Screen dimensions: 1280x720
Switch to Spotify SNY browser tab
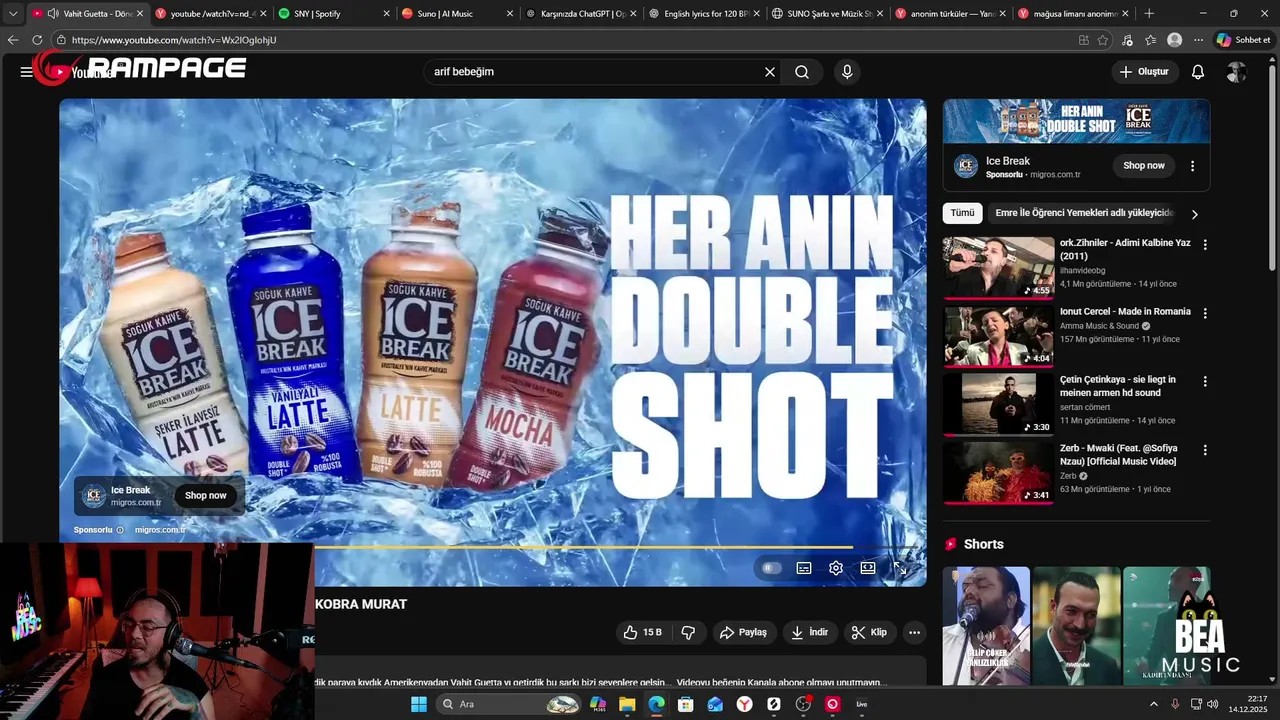pyautogui.click(x=333, y=14)
